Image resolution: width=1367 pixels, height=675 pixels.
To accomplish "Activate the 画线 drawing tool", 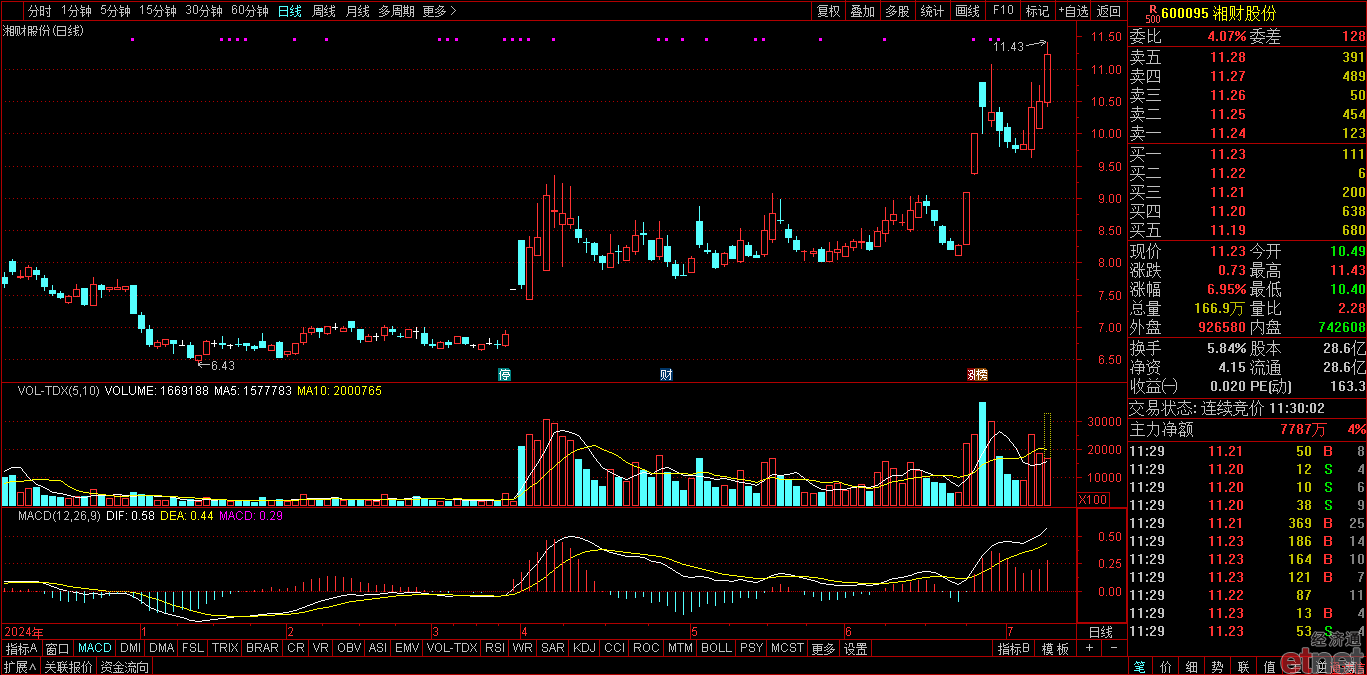I will [x=967, y=11].
